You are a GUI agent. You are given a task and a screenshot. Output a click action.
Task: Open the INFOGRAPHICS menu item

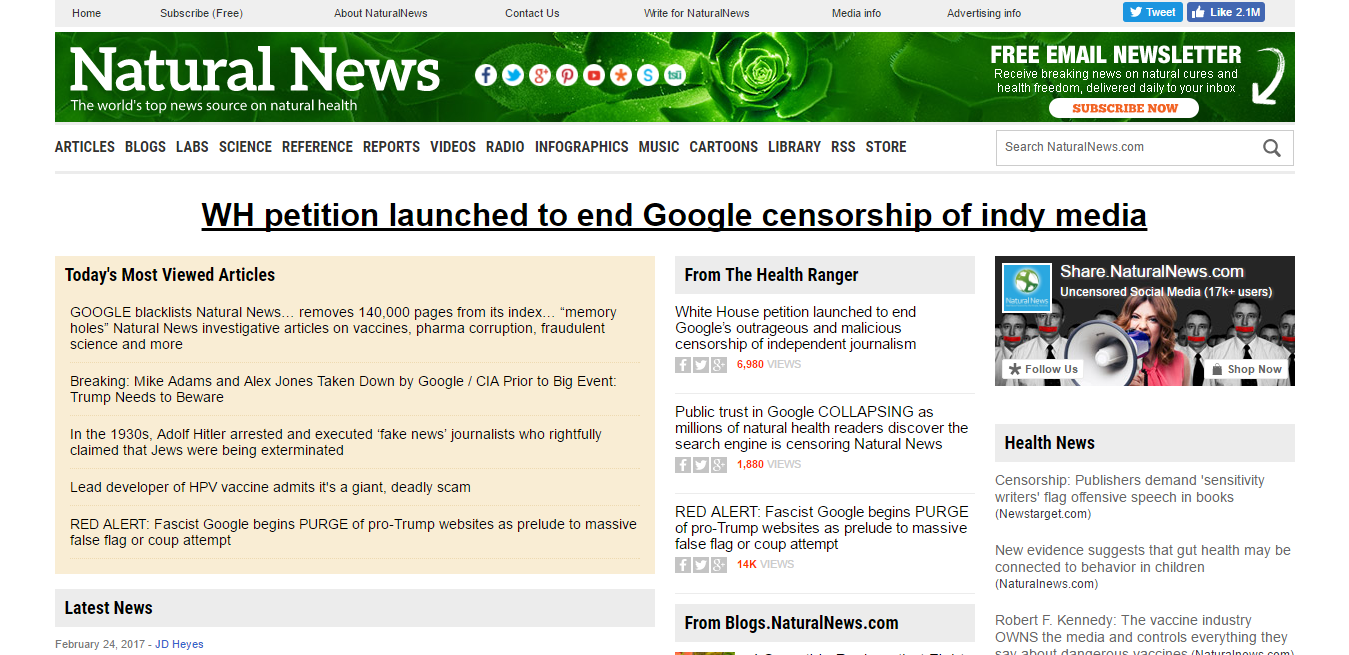point(582,147)
